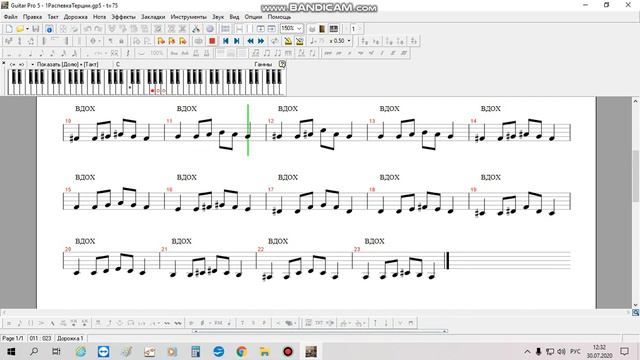Screen dimensions: 640x360
Task: Increase track number with right arrow stepper
Action: tap(360, 29)
